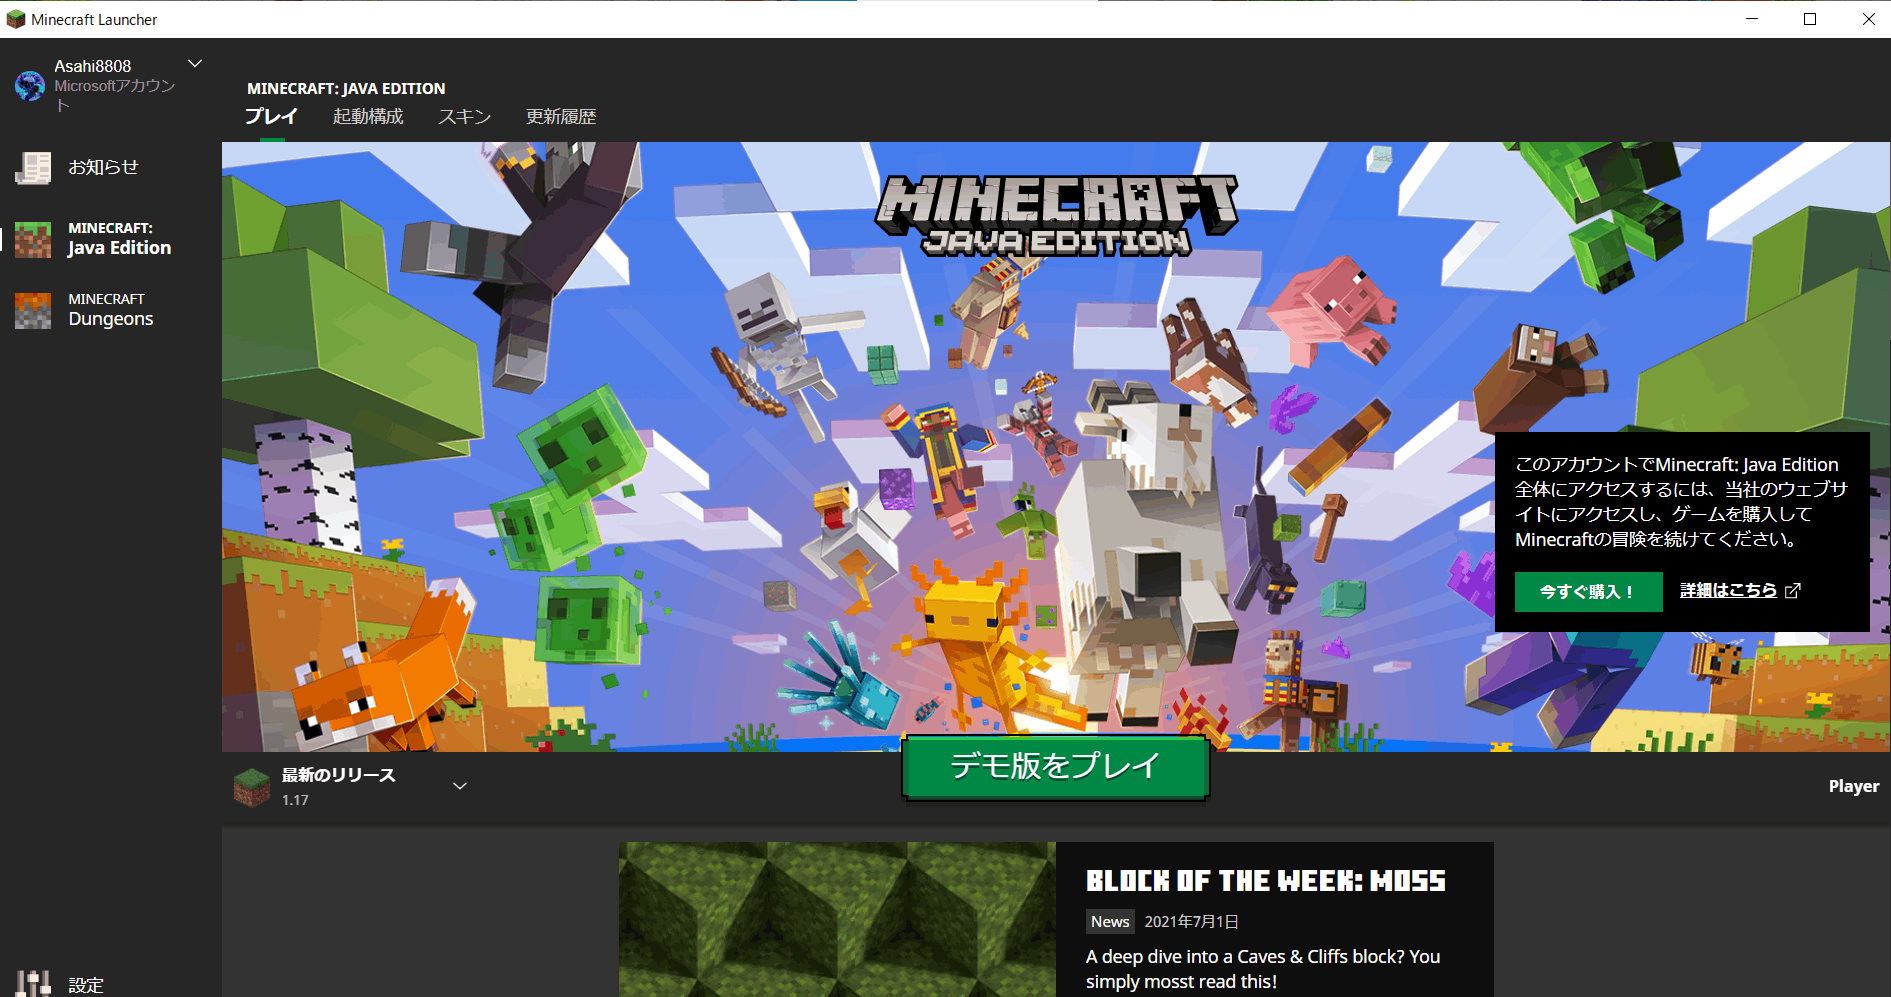Open the moss block news thumbnail
This screenshot has width=1891, height=997.
[x=837, y=919]
